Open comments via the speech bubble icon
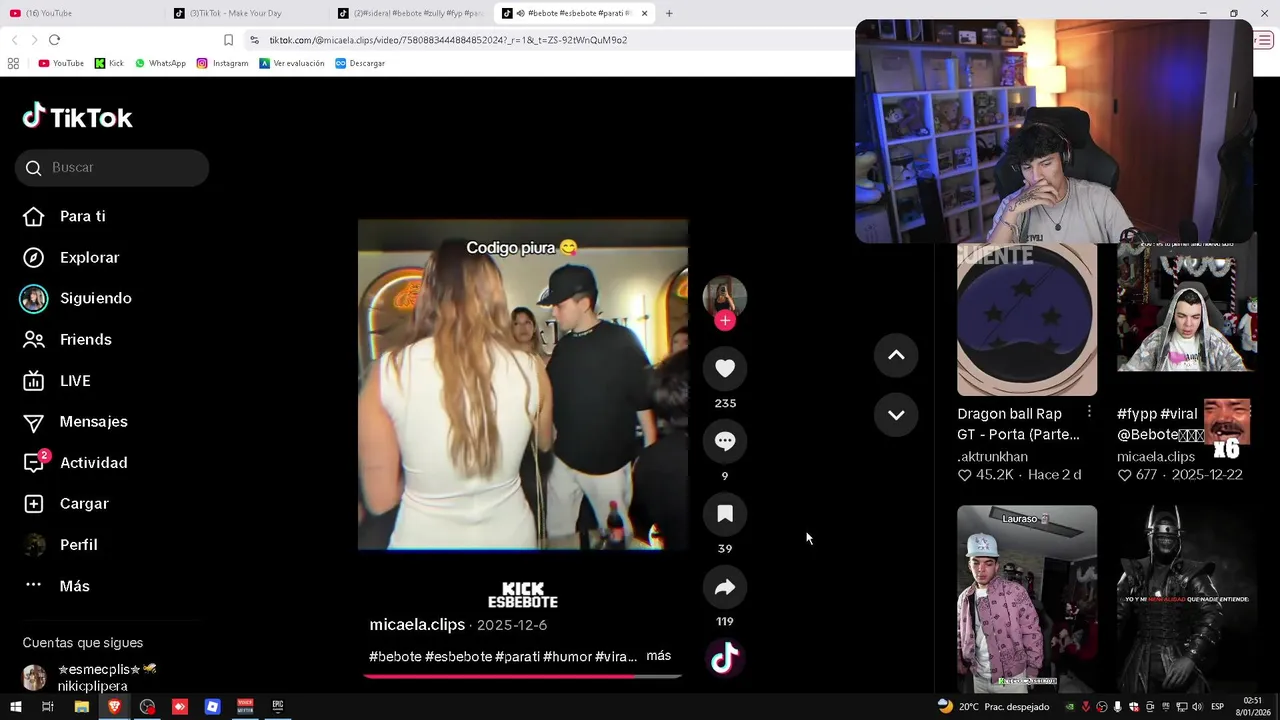The width and height of the screenshot is (1280, 720). pyautogui.click(x=725, y=441)
